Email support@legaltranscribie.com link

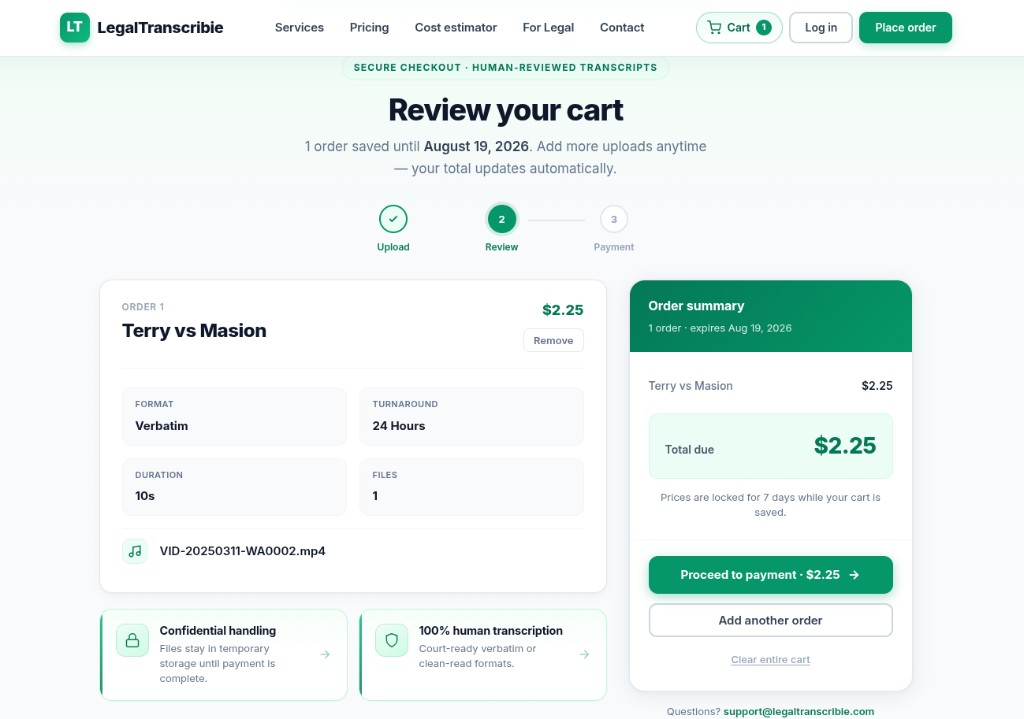click(x=799, y=711)
